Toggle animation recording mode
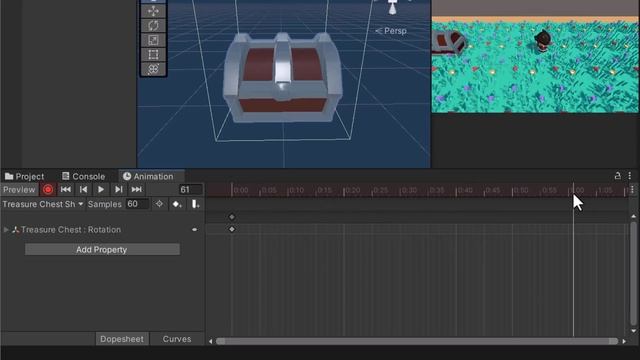This screenshot has height=360, width=640. (x=48, y=189)
